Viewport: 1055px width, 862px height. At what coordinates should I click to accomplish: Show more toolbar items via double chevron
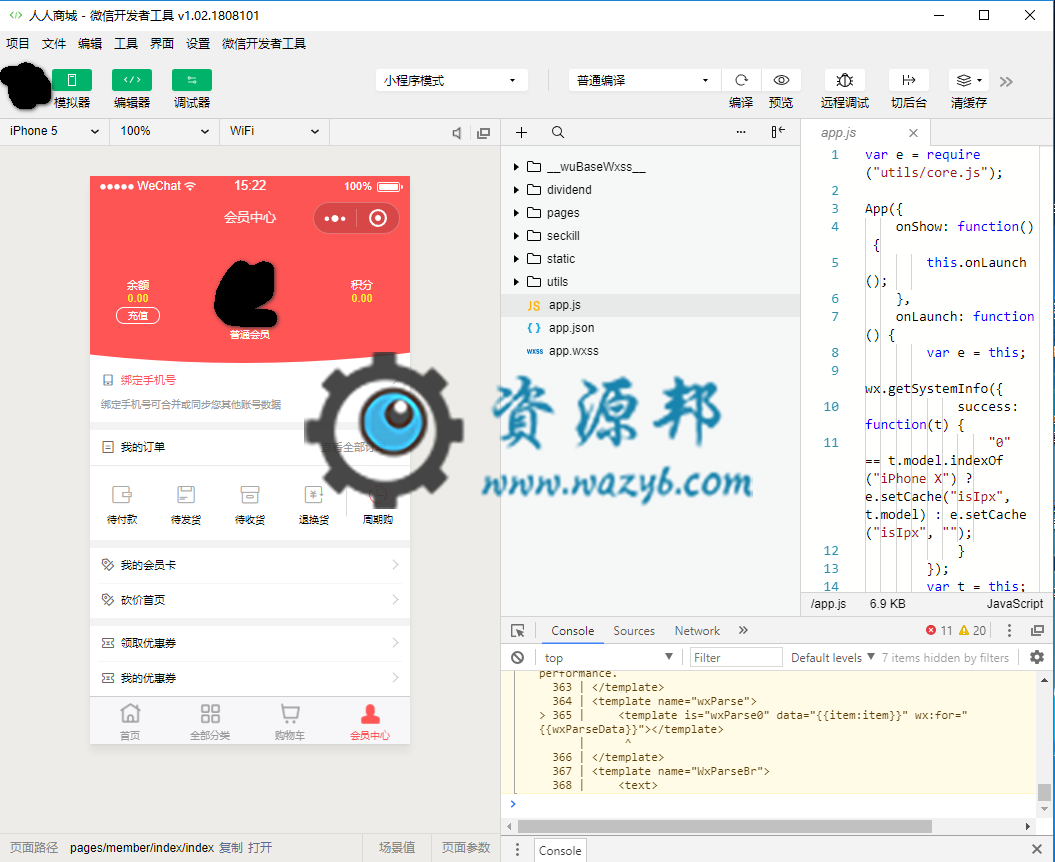click(1006, 81)
